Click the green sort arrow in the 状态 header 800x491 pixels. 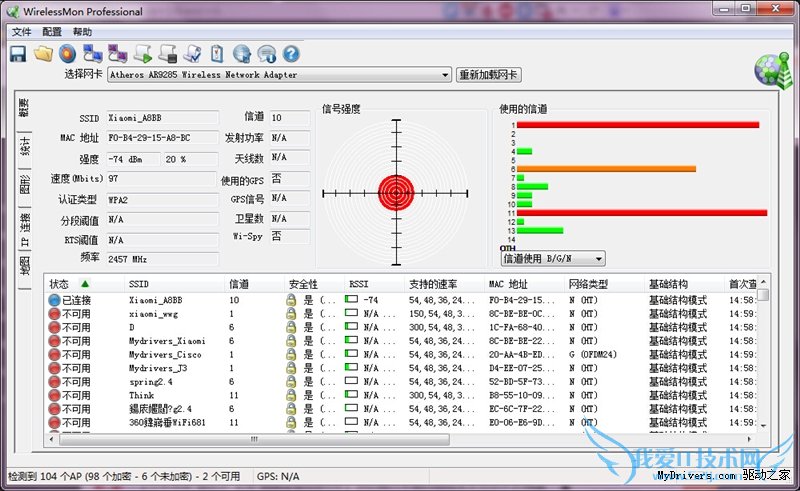click(x=85, y=283)
